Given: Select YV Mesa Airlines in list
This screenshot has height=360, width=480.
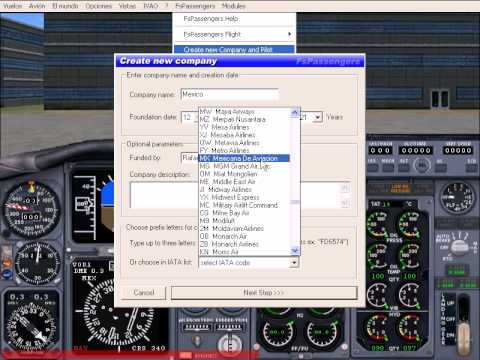Looking at the screenshot, I should point(245,127).
